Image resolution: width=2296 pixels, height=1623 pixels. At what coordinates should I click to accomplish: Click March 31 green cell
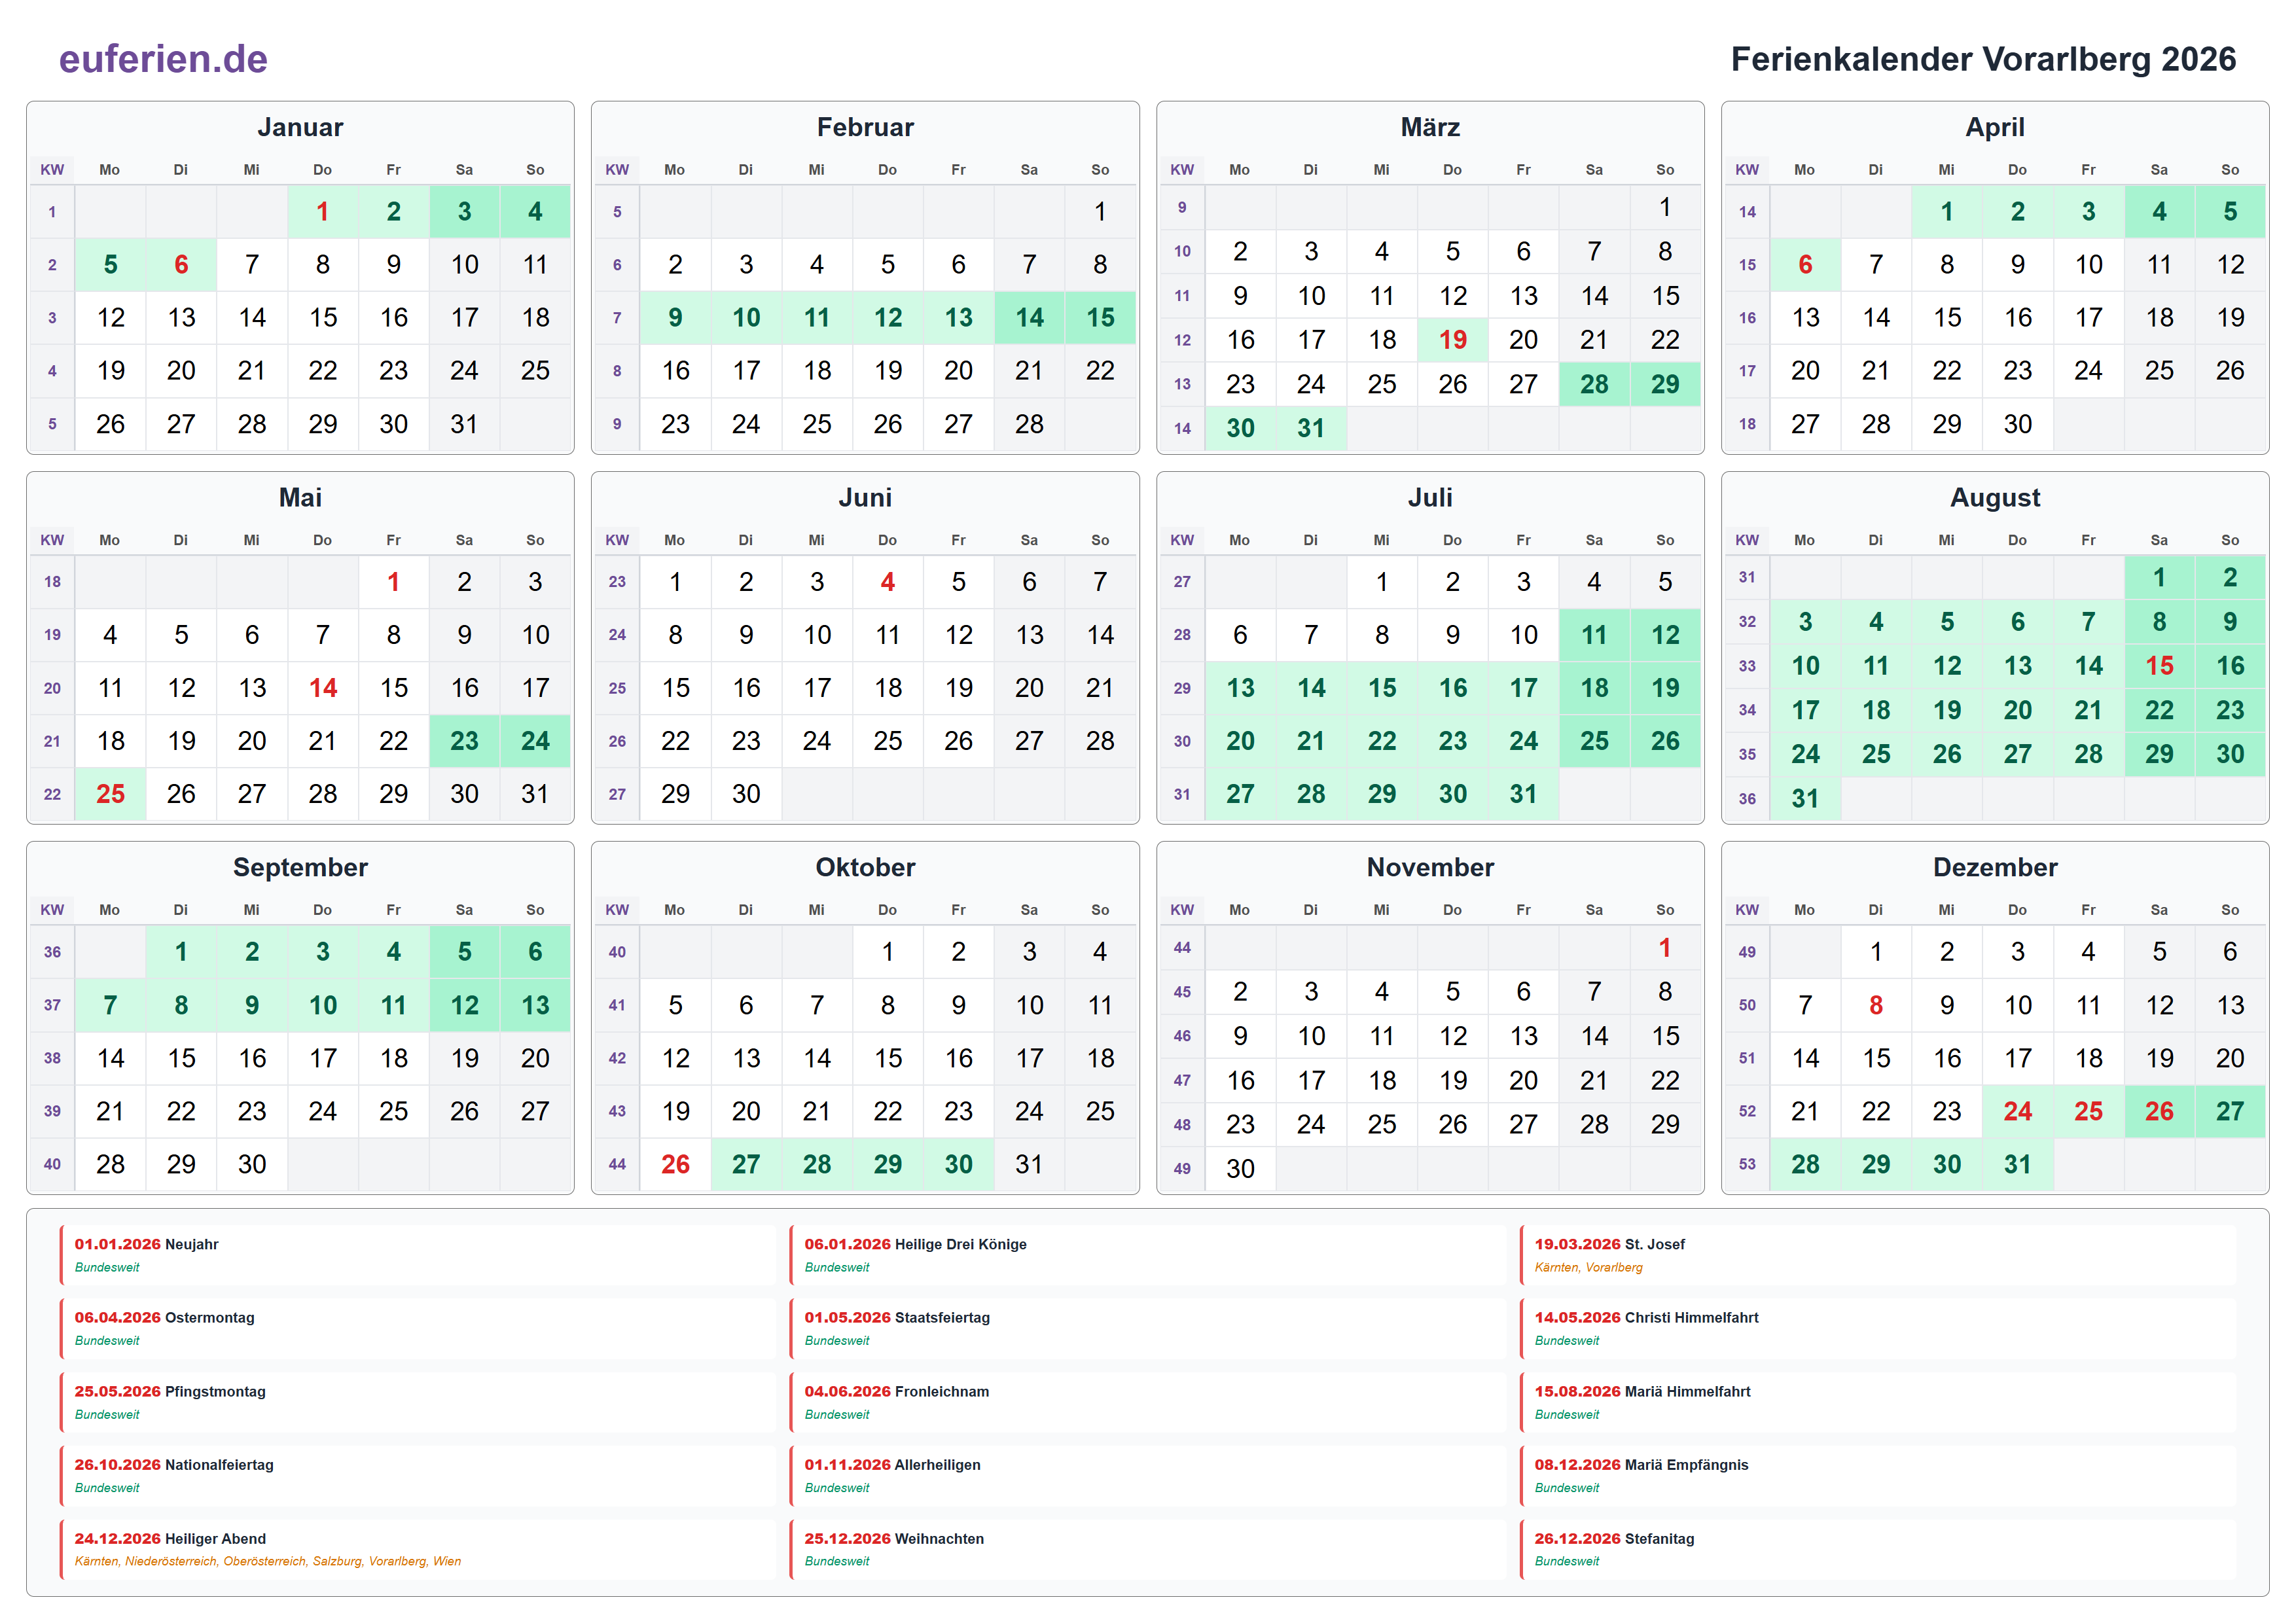point(1311,428)
